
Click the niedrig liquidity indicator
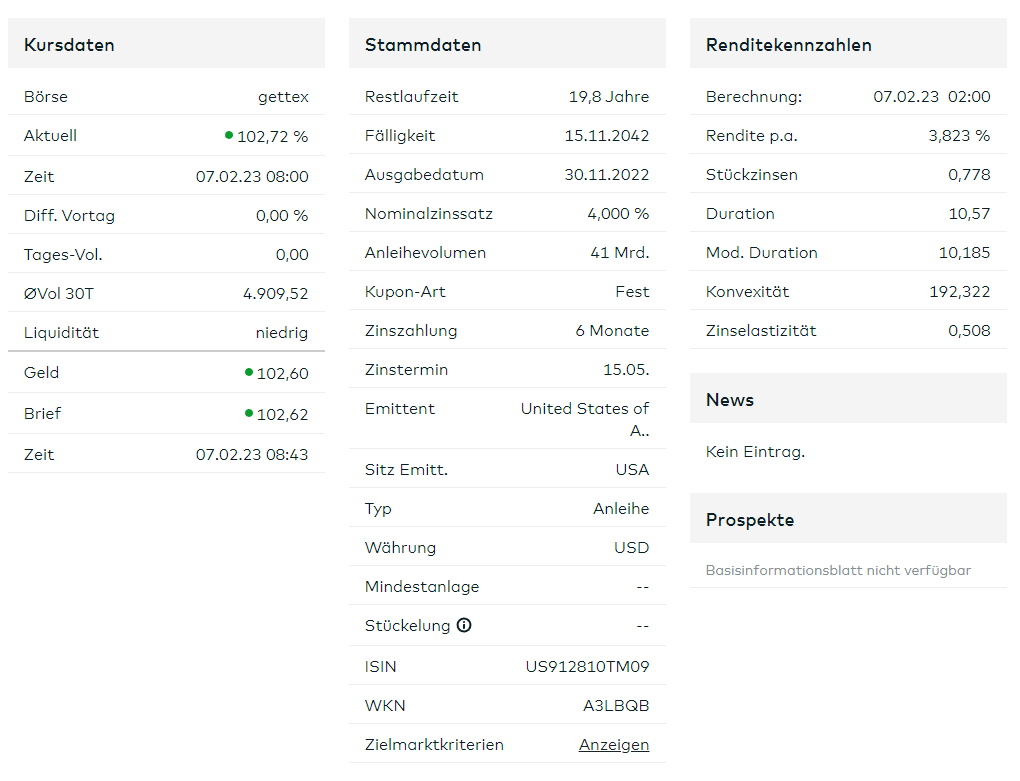coord(284,332)
